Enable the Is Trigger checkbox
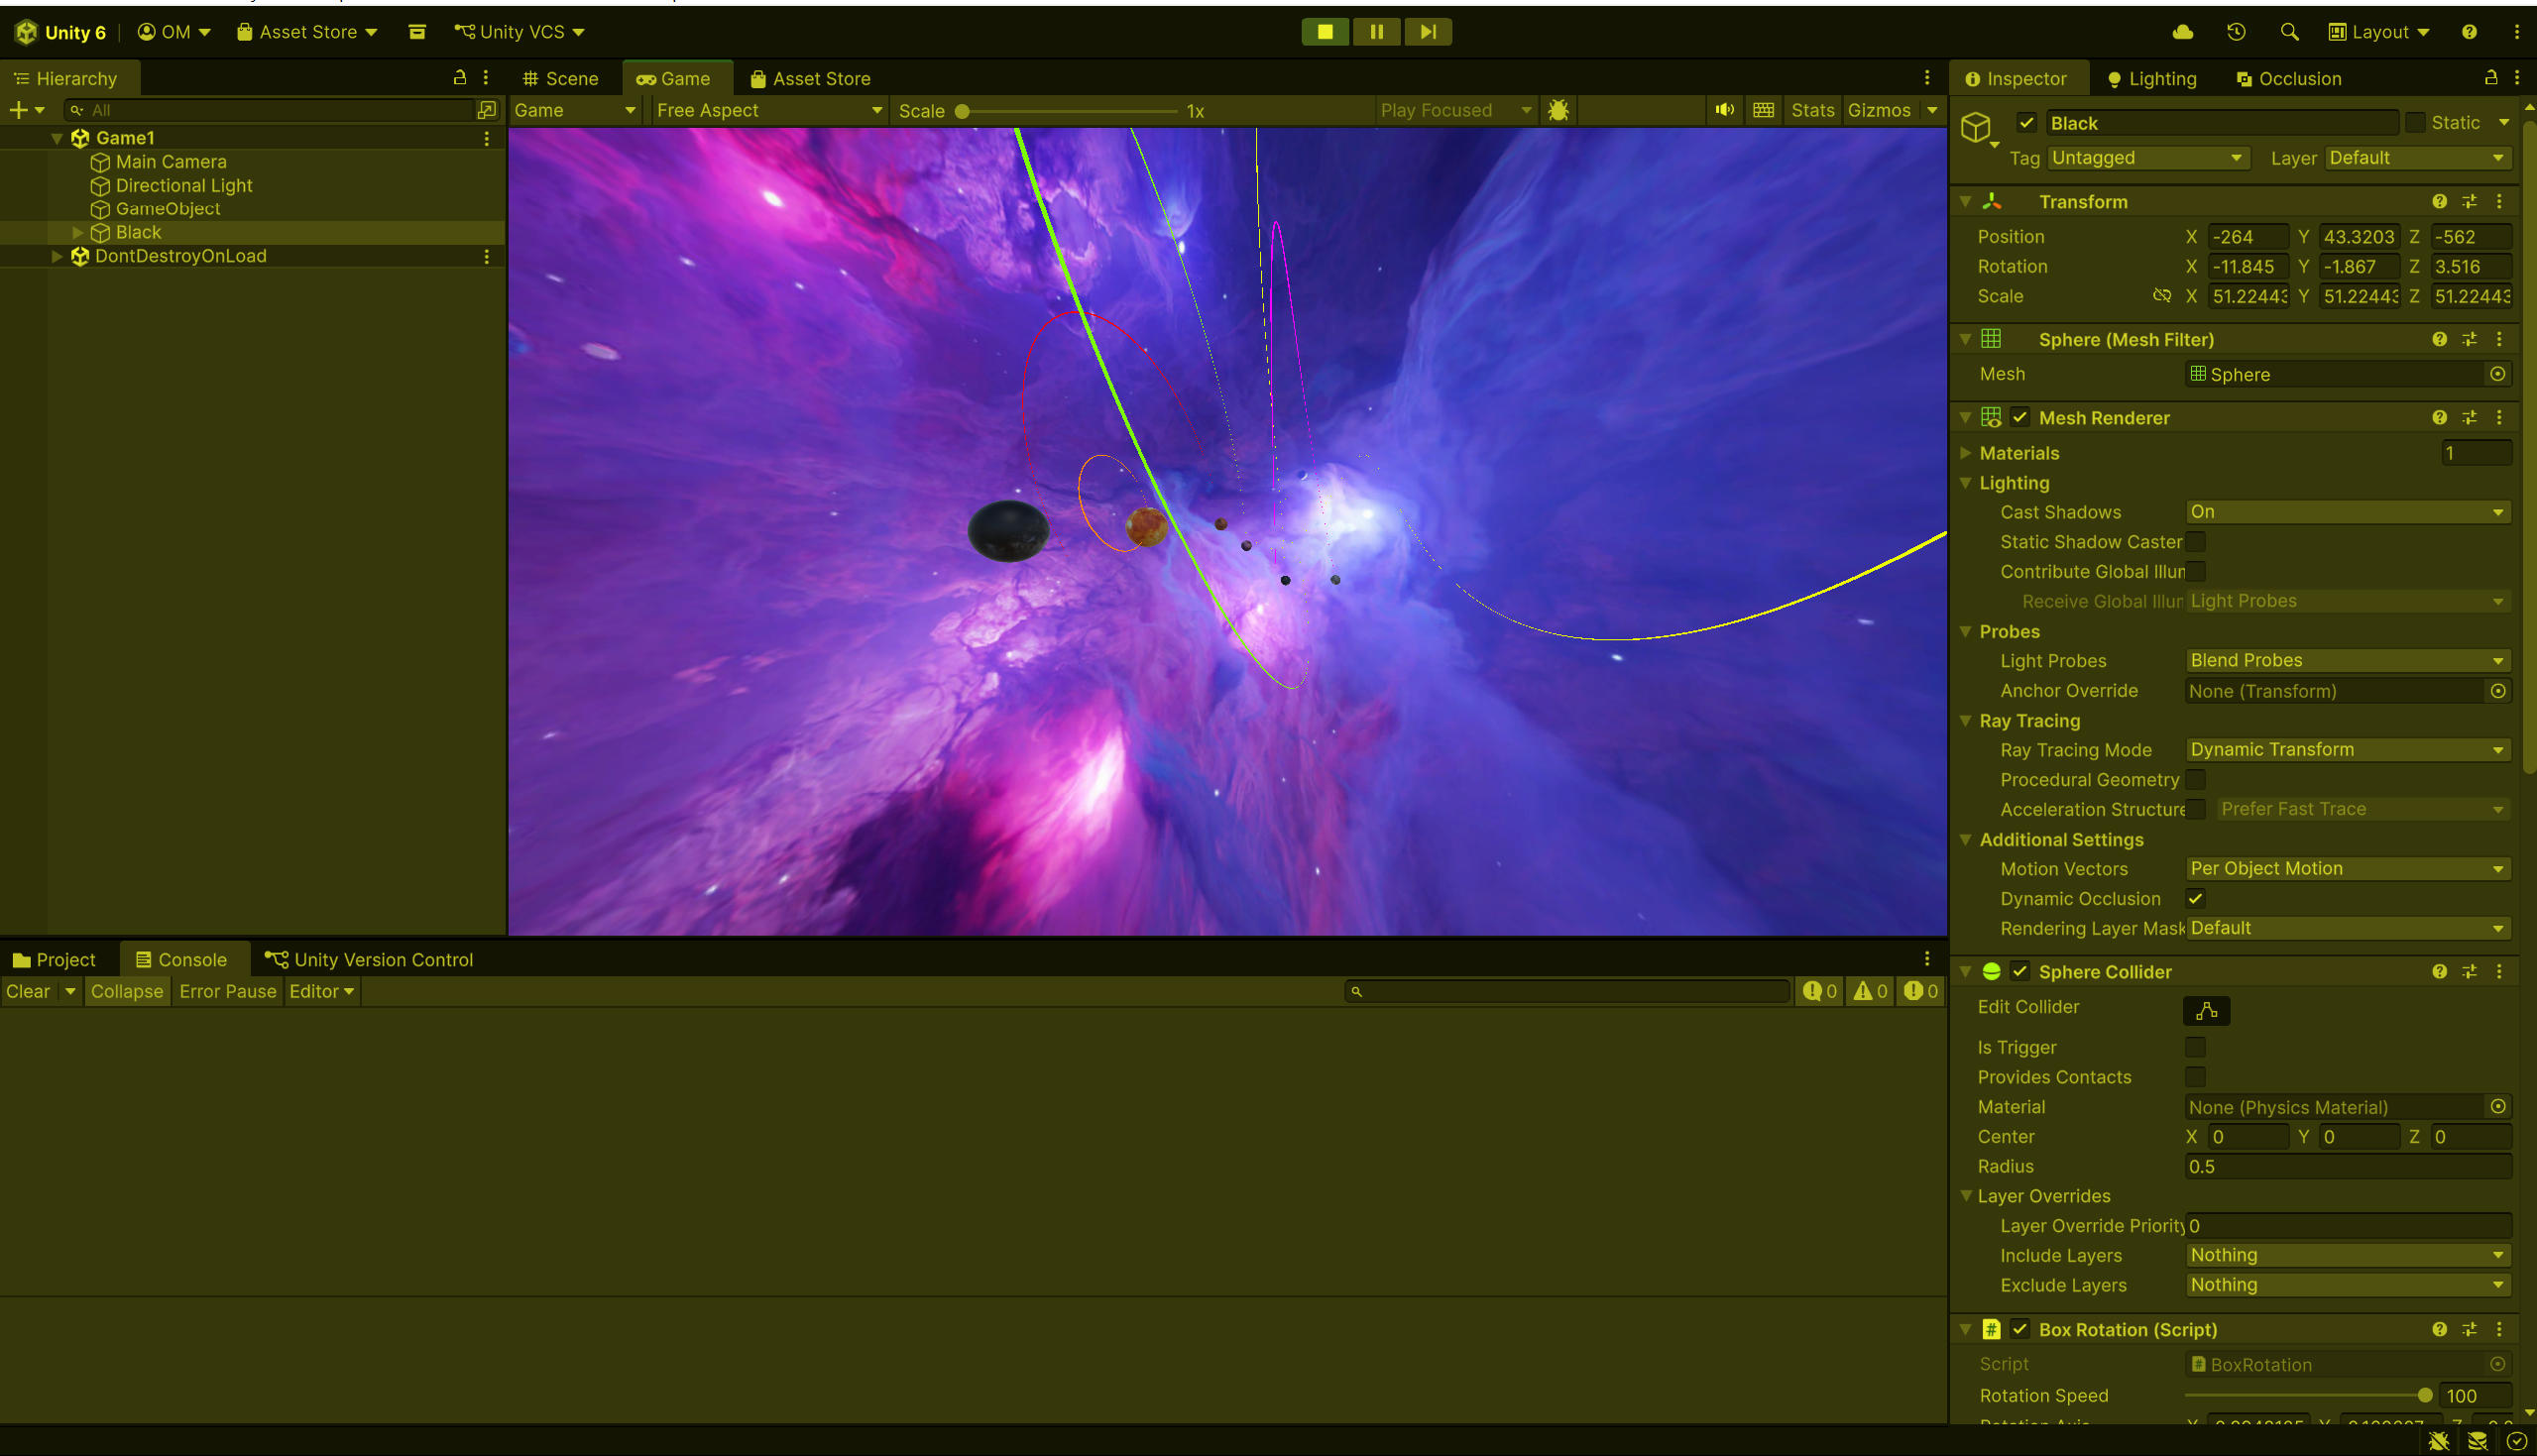This screenshot has height=1456, width=2537. [x=2195, y=1047]
